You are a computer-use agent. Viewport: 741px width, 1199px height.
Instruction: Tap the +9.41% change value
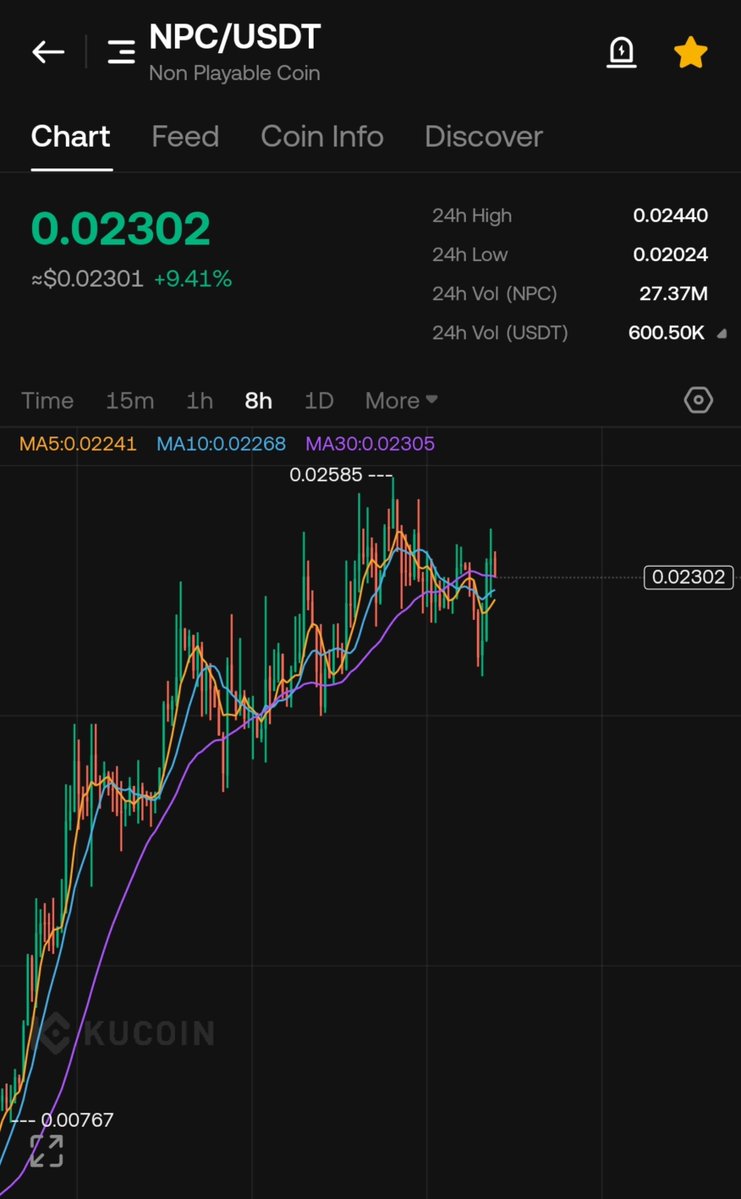(x=193, y=279)
